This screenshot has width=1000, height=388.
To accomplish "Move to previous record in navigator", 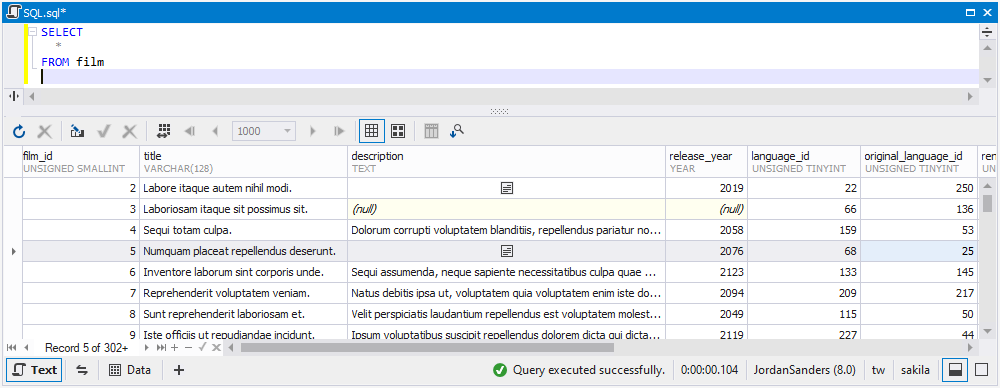I will [x=26, y=348].
